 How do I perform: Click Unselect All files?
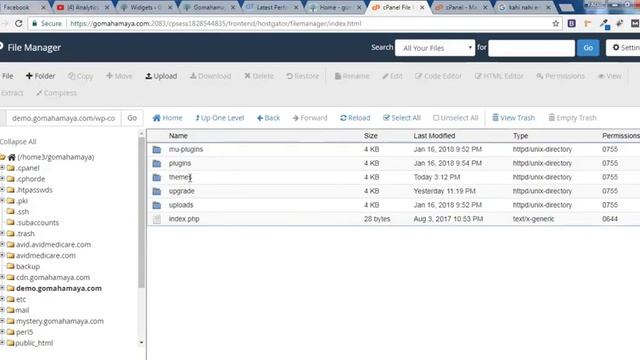click(456, 118)
